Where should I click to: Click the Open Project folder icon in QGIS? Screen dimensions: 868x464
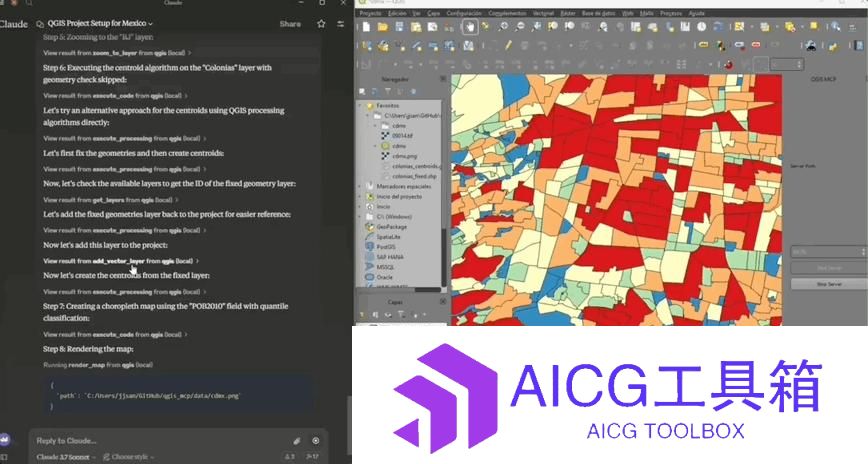tap(383, 27)
